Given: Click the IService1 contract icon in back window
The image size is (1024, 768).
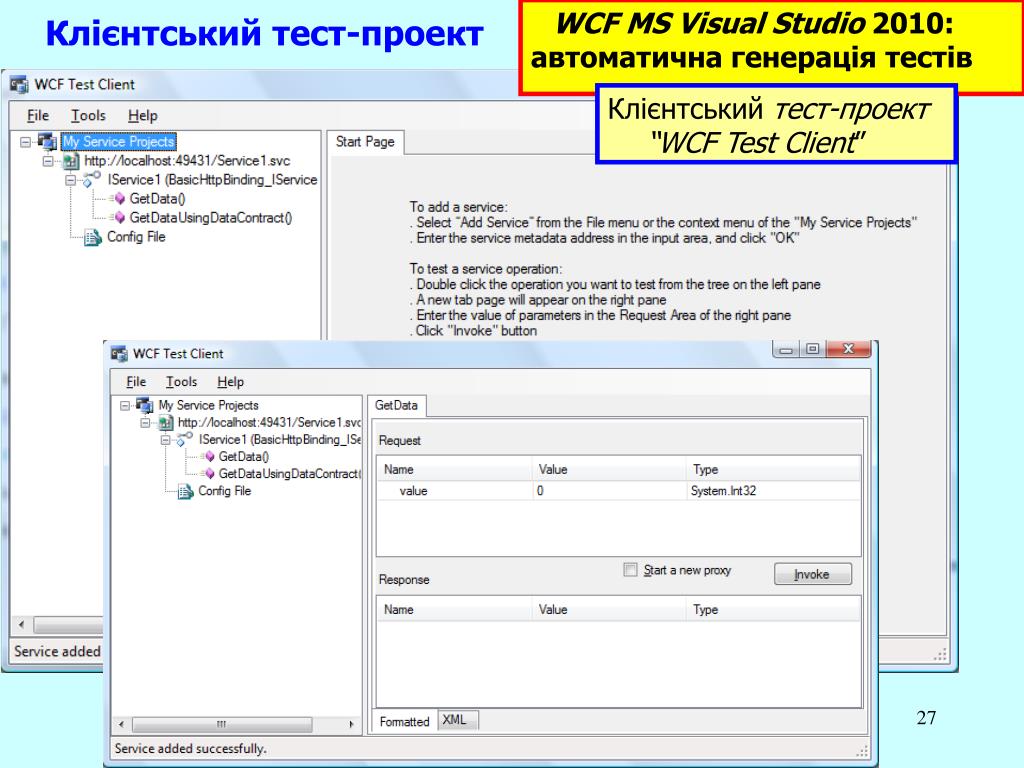Looking at the screenshot, I should click(92, 179).
